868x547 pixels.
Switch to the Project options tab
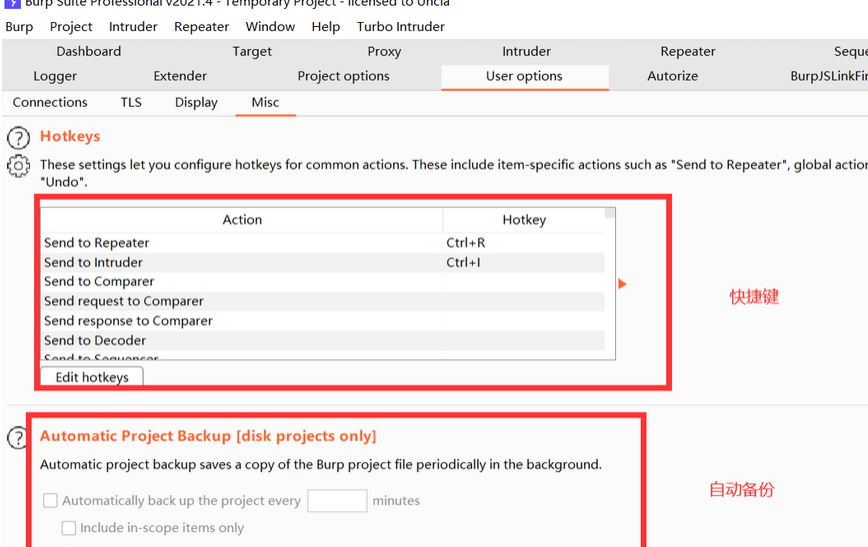coord(343,76)
